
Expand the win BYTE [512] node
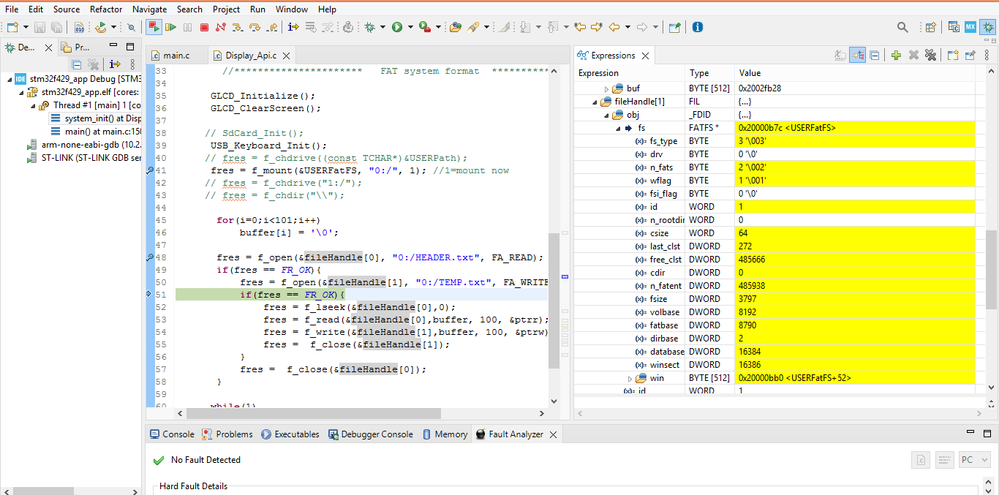[630, 379]
